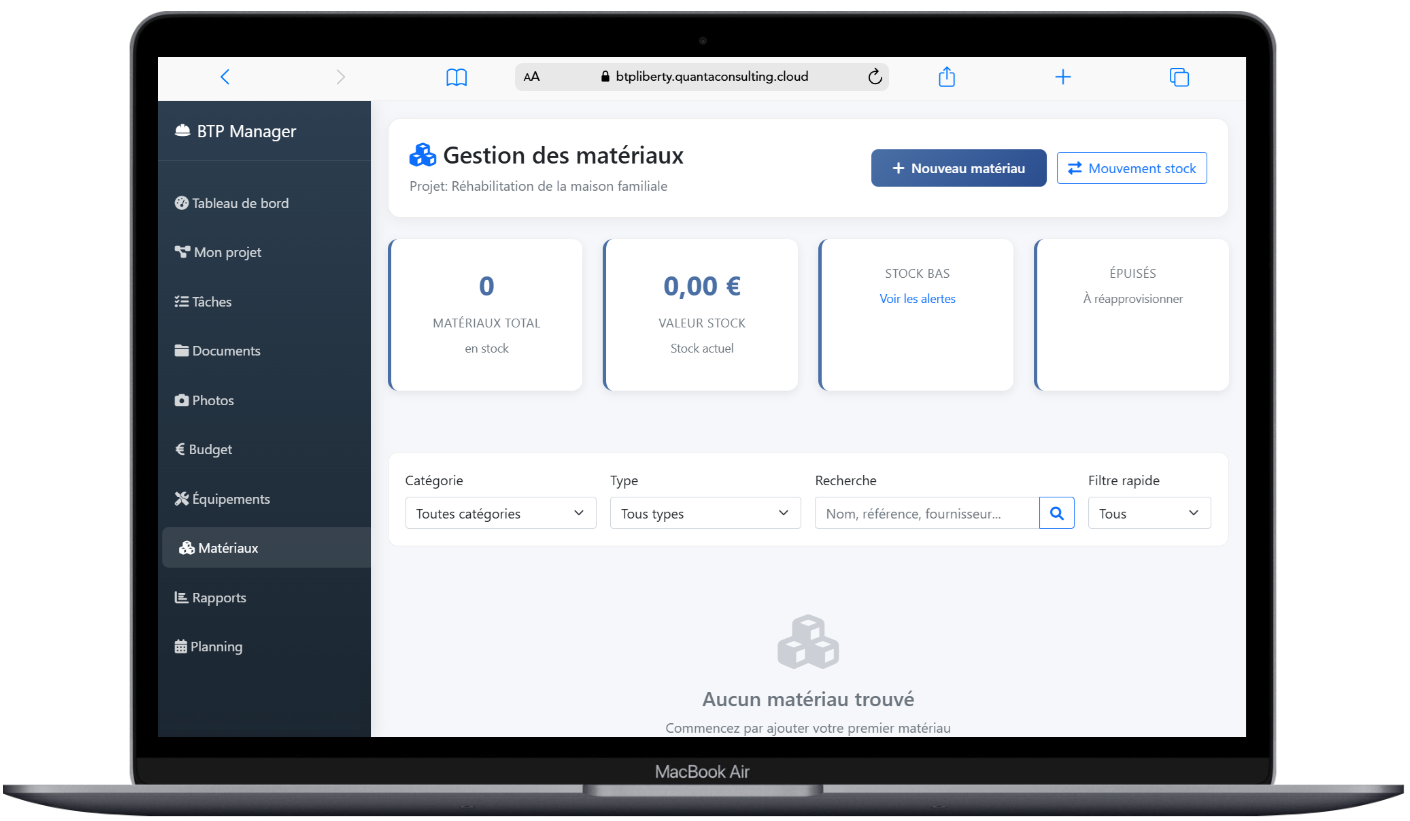
Task: Reload the page with the refresh icon
Action: coord(875,77)
